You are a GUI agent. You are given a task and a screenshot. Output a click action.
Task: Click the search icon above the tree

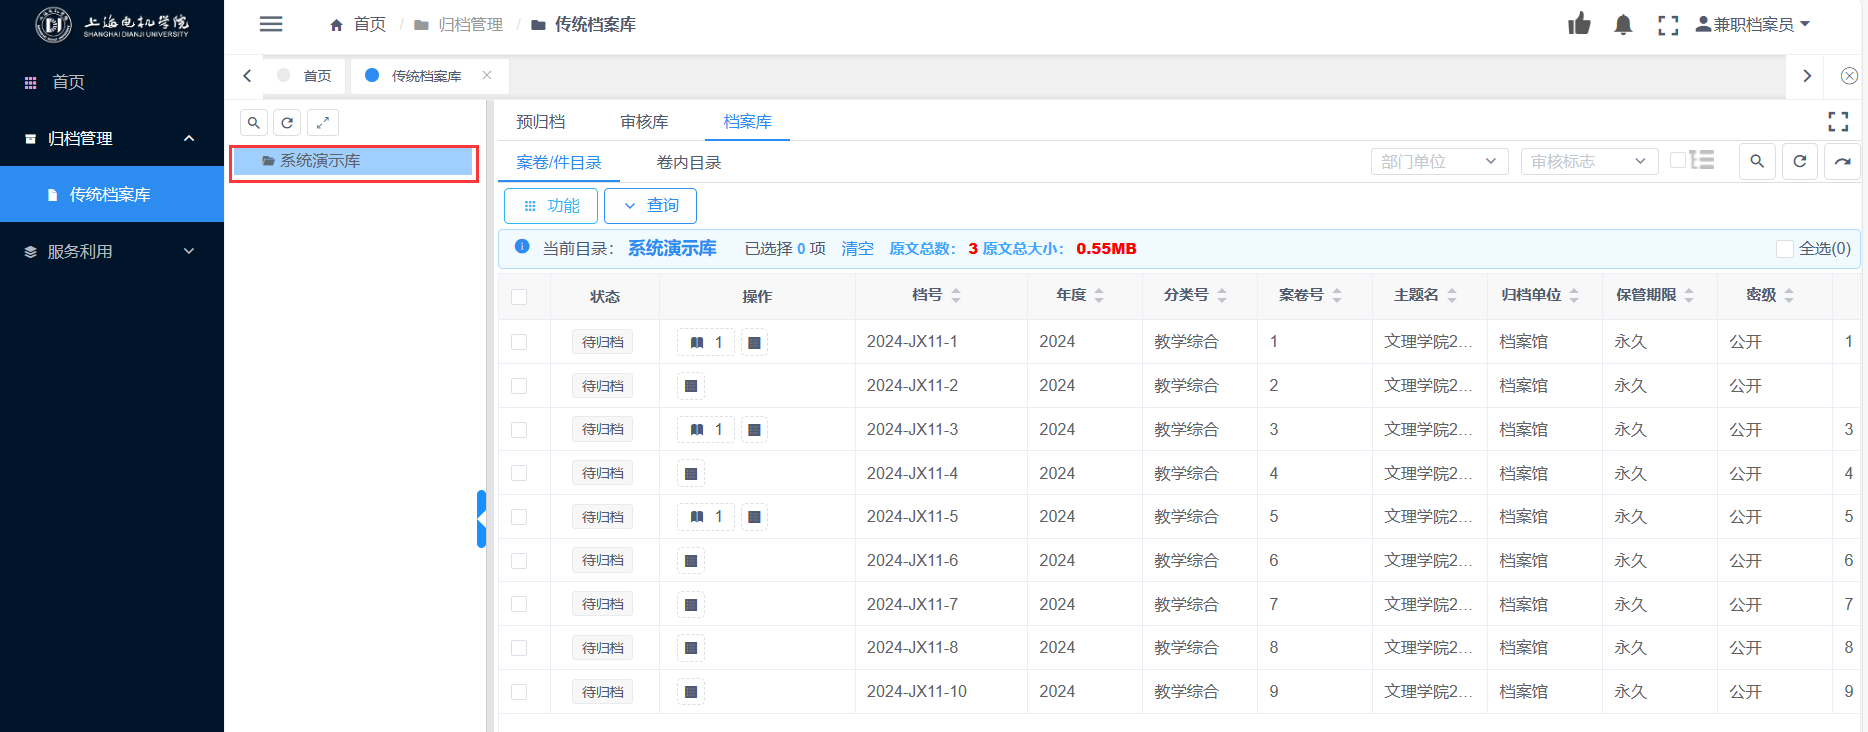tap(254, 122)
